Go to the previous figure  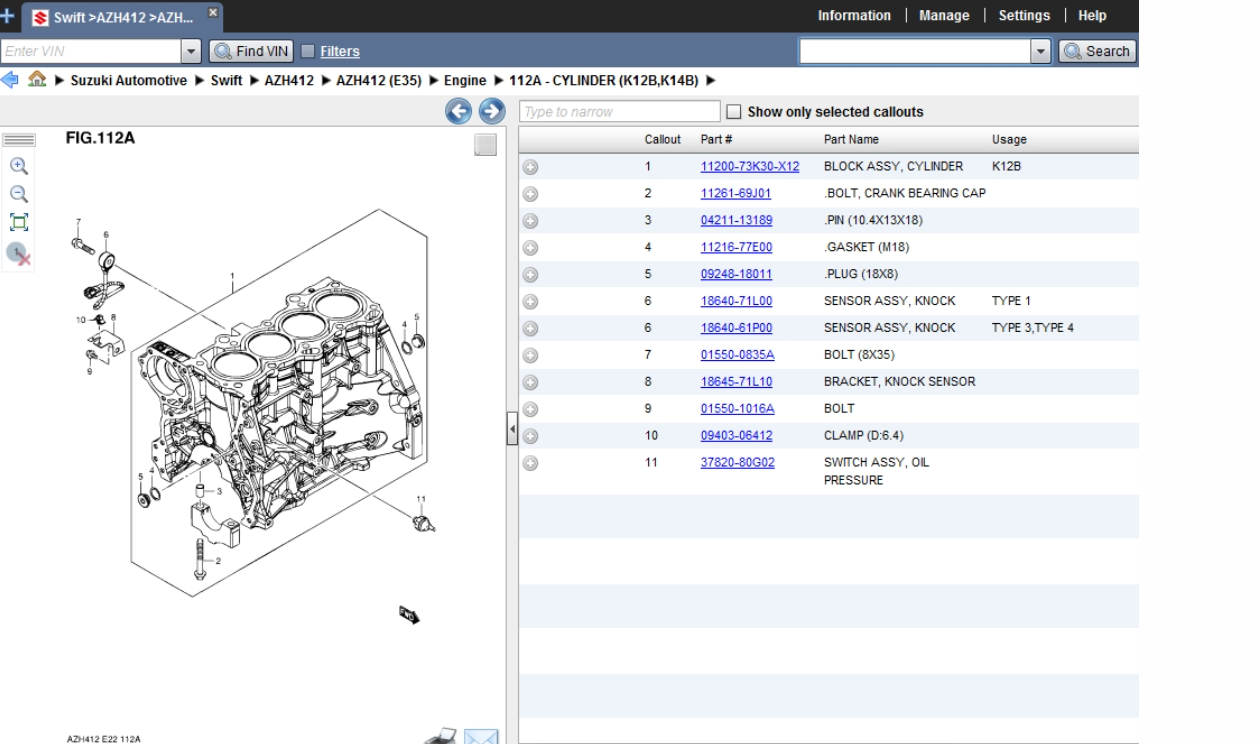(460, 112)
